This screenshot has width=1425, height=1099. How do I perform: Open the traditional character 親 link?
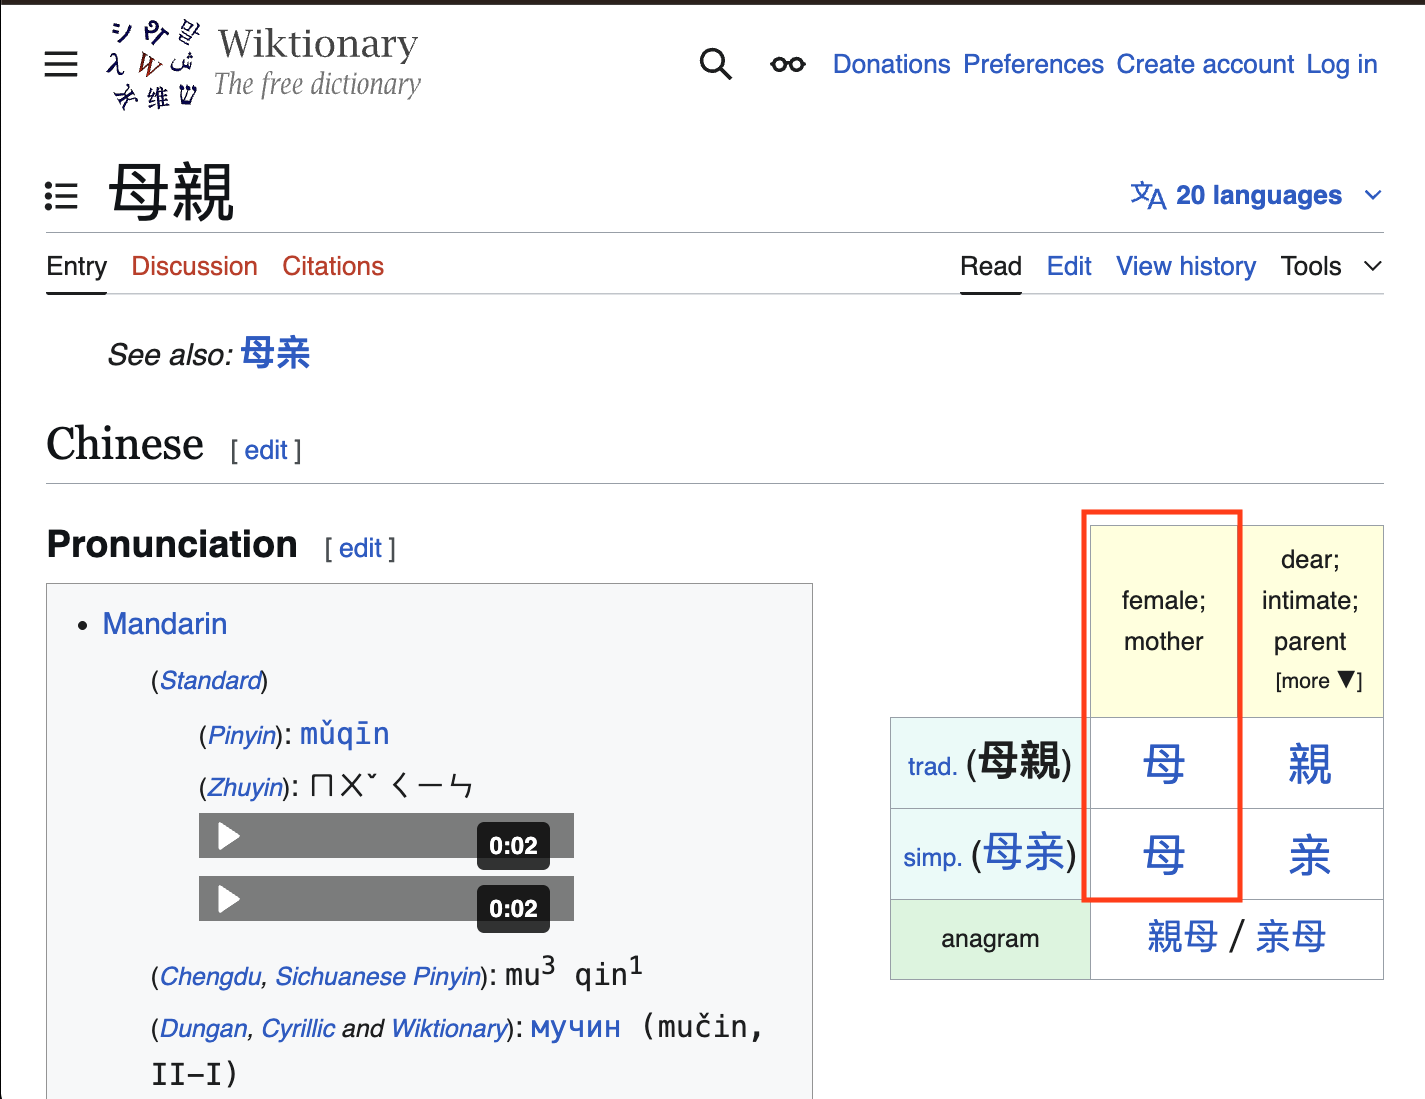1309,764
